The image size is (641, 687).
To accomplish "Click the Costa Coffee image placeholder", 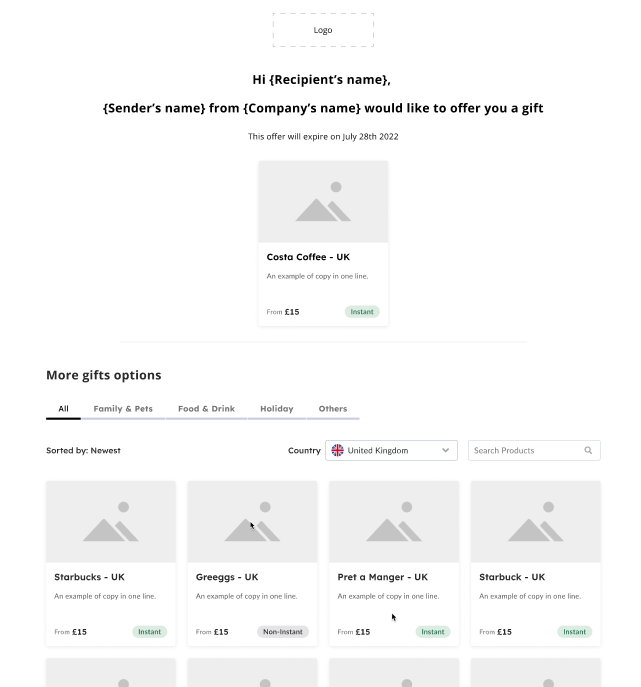I will [323, 202].
